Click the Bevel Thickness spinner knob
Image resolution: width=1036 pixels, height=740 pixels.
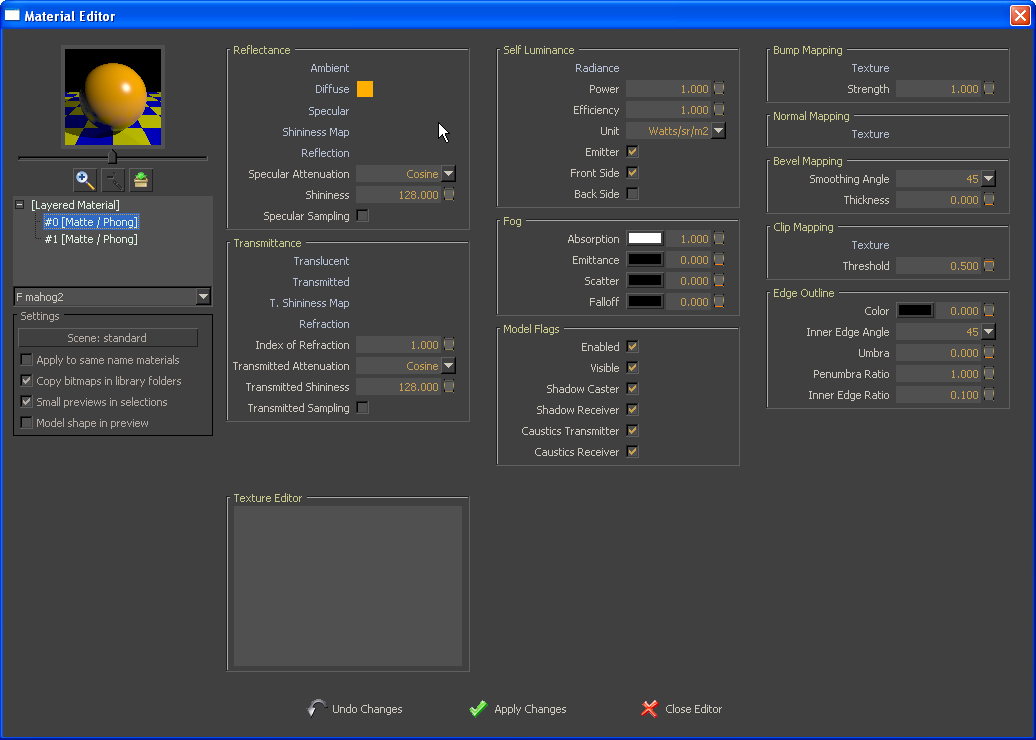pos(989,200)
